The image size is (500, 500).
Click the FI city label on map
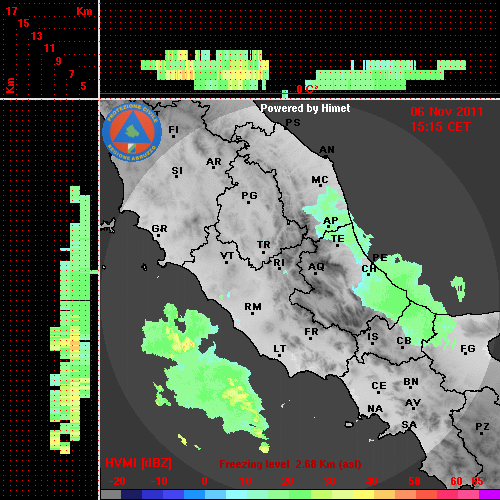click(173, 129)
